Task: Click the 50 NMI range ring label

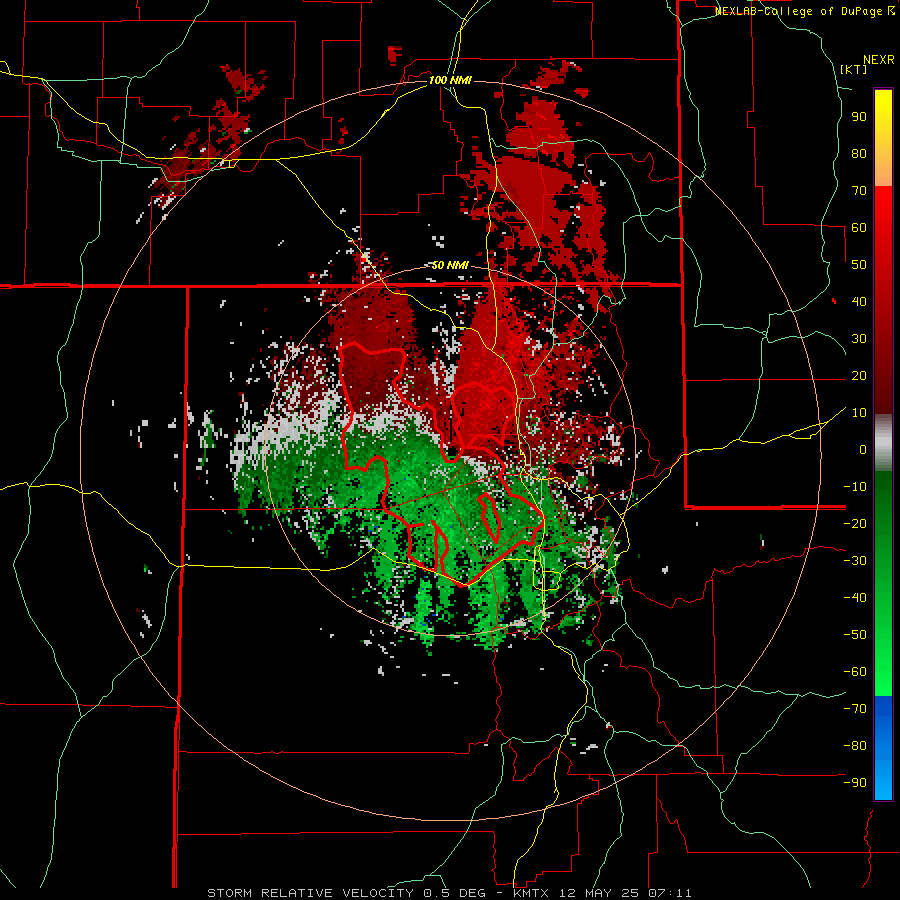Action: click(x=450, y=265)
